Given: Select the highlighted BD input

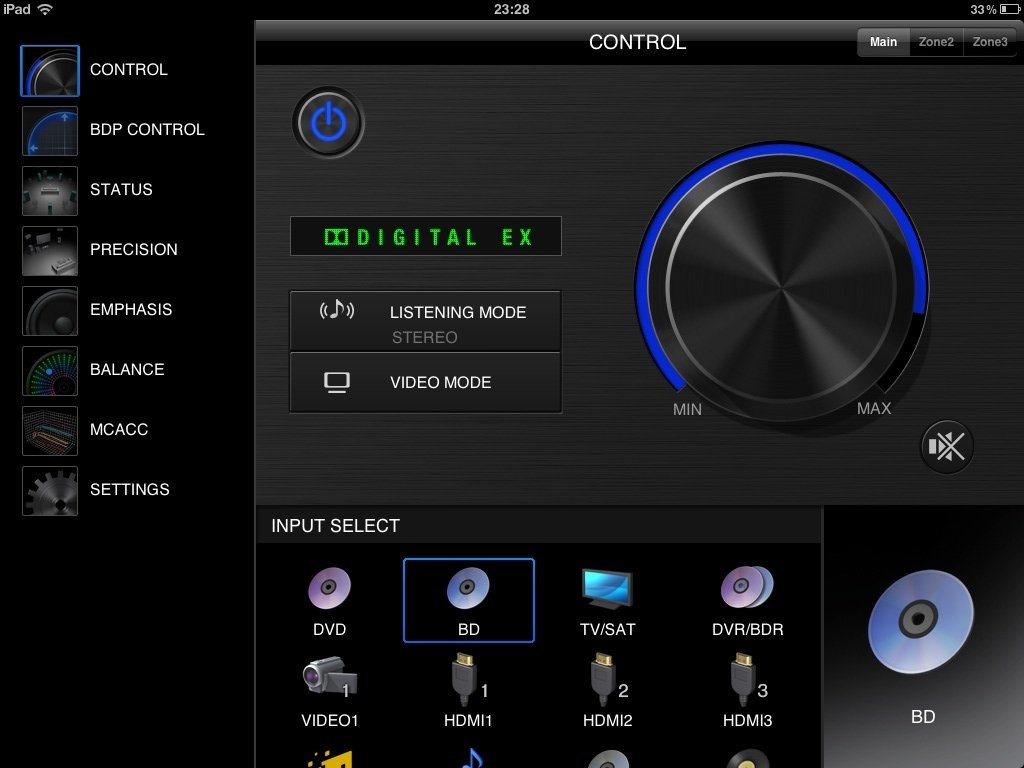Looking at the screenshot, I should 468,599.
